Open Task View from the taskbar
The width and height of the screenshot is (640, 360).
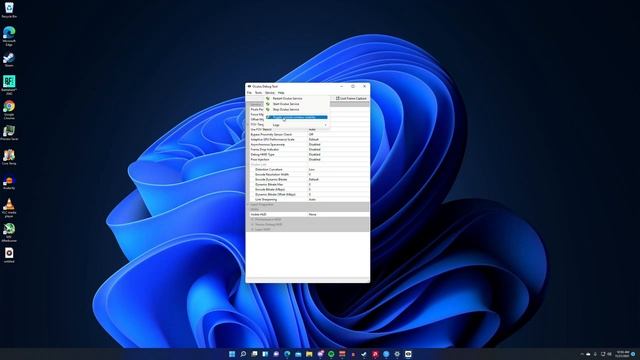[254, 354]
